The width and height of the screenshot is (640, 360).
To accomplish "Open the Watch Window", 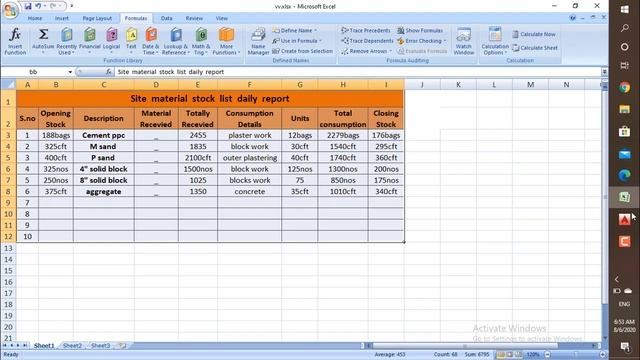I will pos(464,41).
